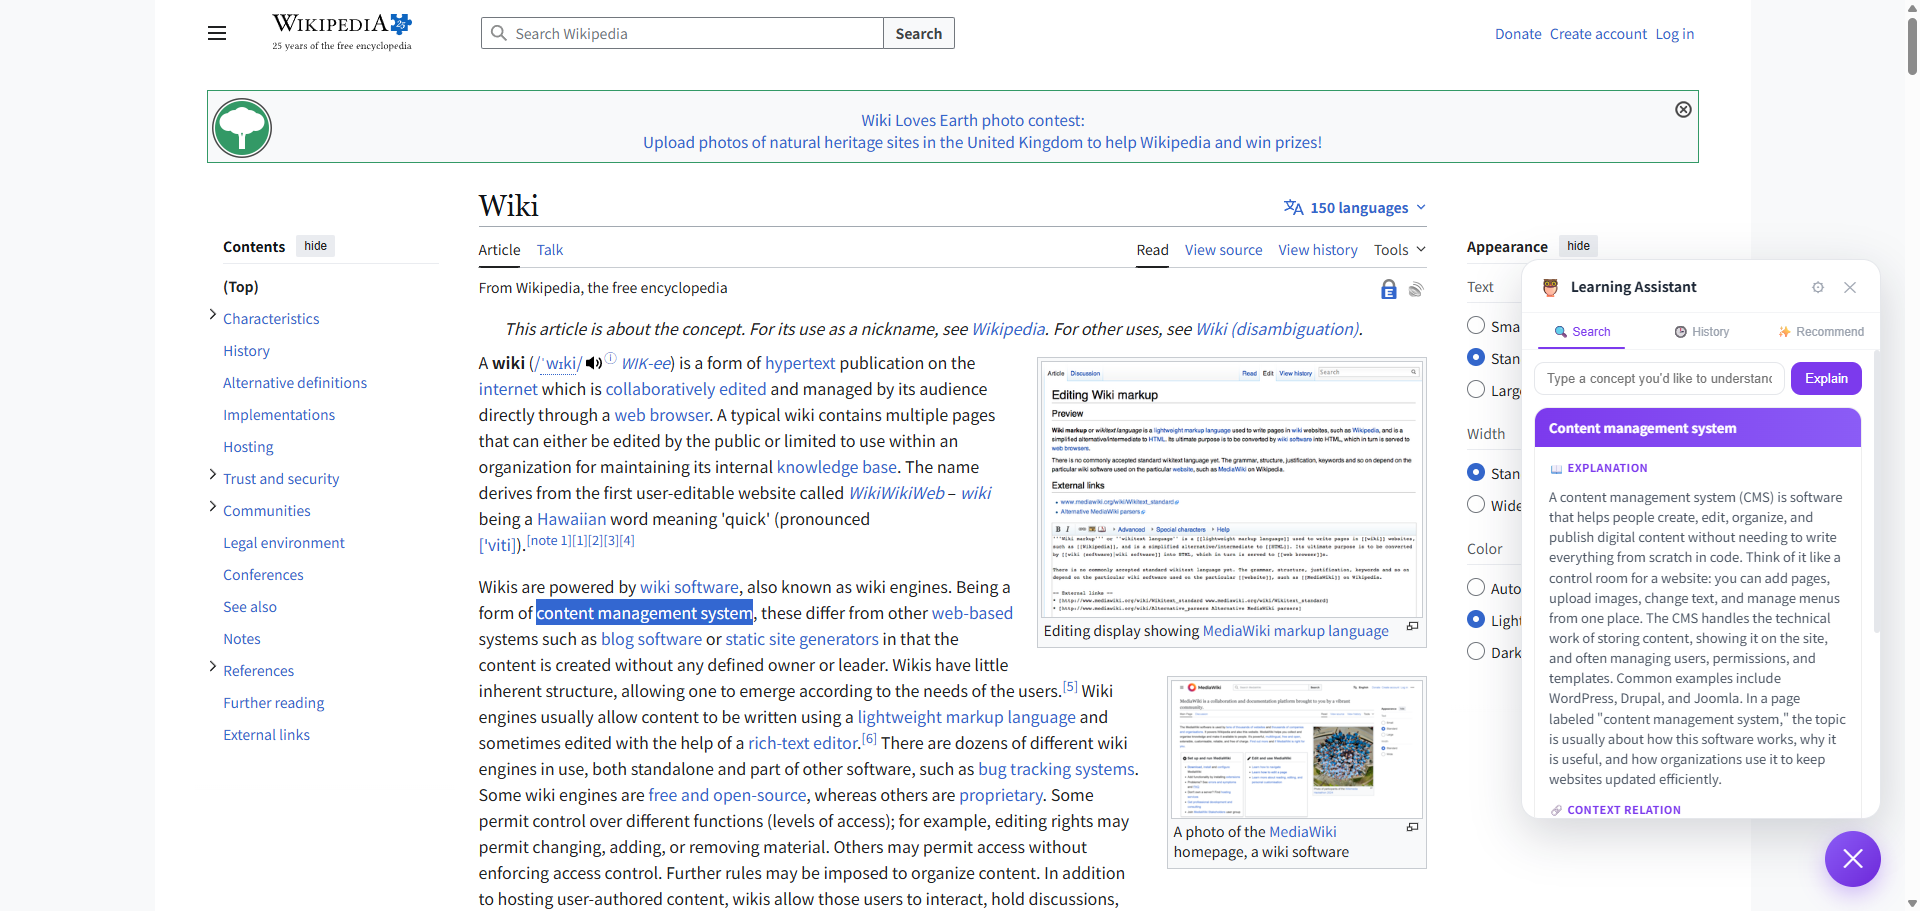Hide the Contents sidebar
Screen dimensions: 1920x911
315,246
